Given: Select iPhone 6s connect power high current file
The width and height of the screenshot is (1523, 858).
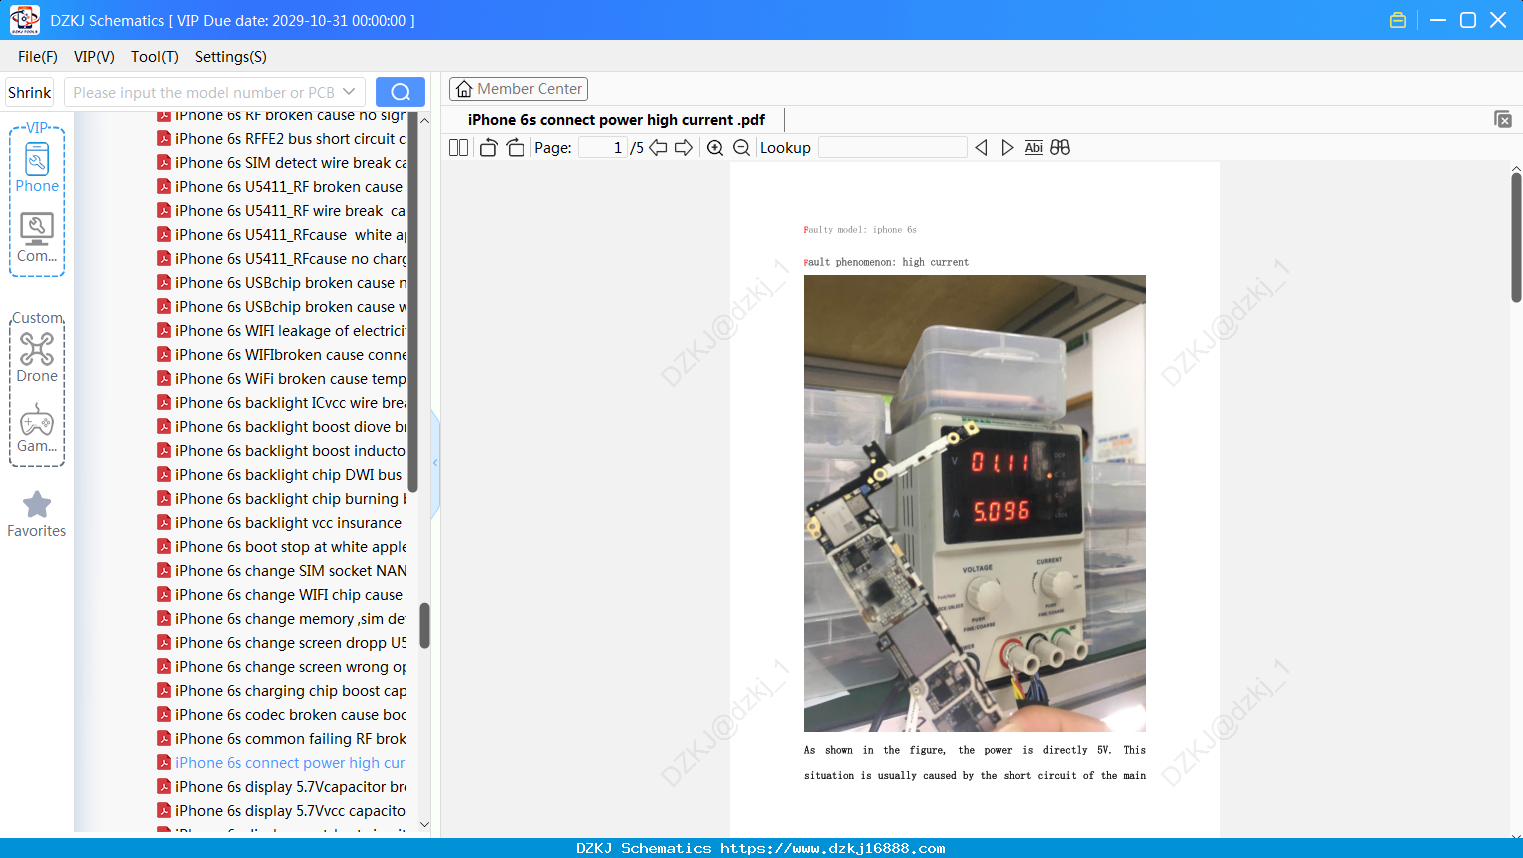Looking at the screenshot, I should [x=290, y=763].
